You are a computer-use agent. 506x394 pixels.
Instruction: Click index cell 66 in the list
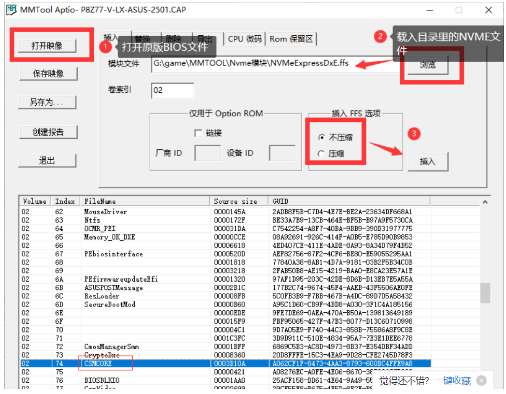click(59, 245)
